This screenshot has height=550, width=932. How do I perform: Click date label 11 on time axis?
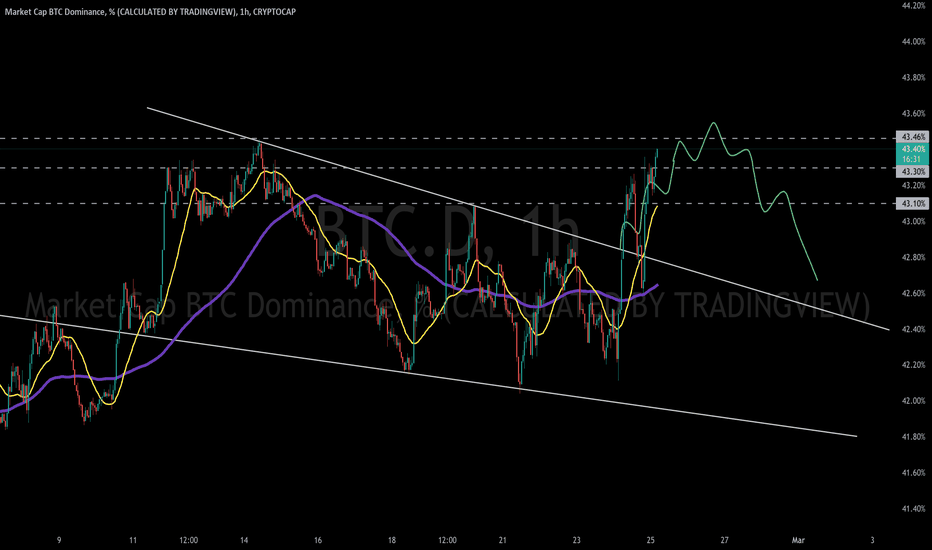[133, 540]
